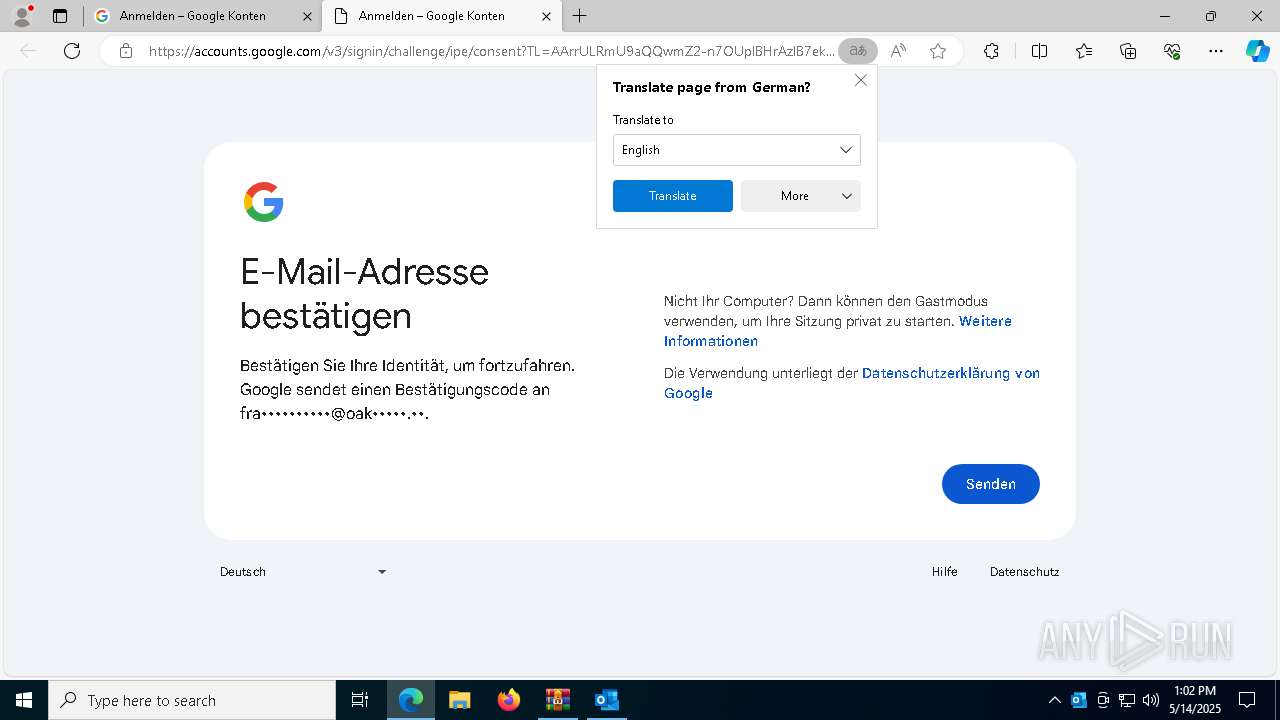Image resolution: width=1280 pixels, height=720 pixels.
Task: Click the Senden button
Action: pyautogui.click(x=990, y=484)
